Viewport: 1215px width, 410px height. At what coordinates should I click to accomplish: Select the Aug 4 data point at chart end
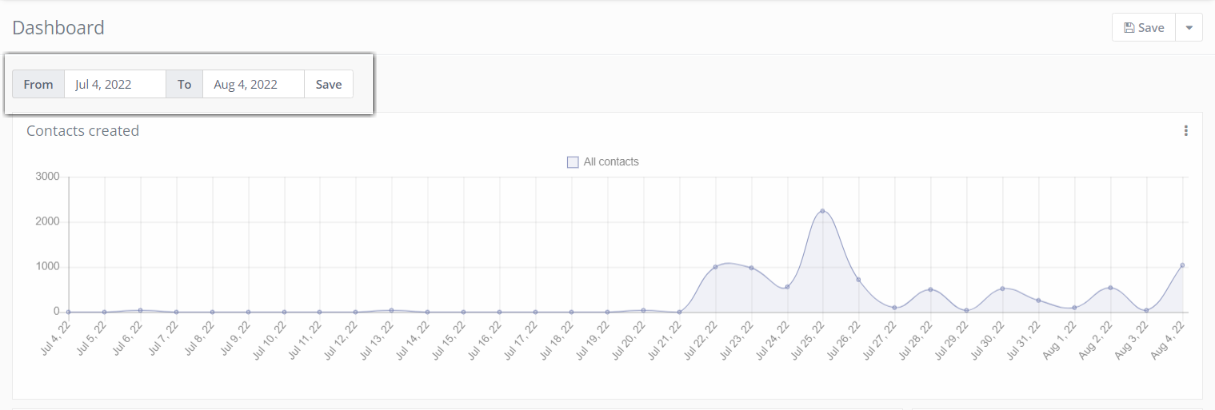pos(1182,266)
